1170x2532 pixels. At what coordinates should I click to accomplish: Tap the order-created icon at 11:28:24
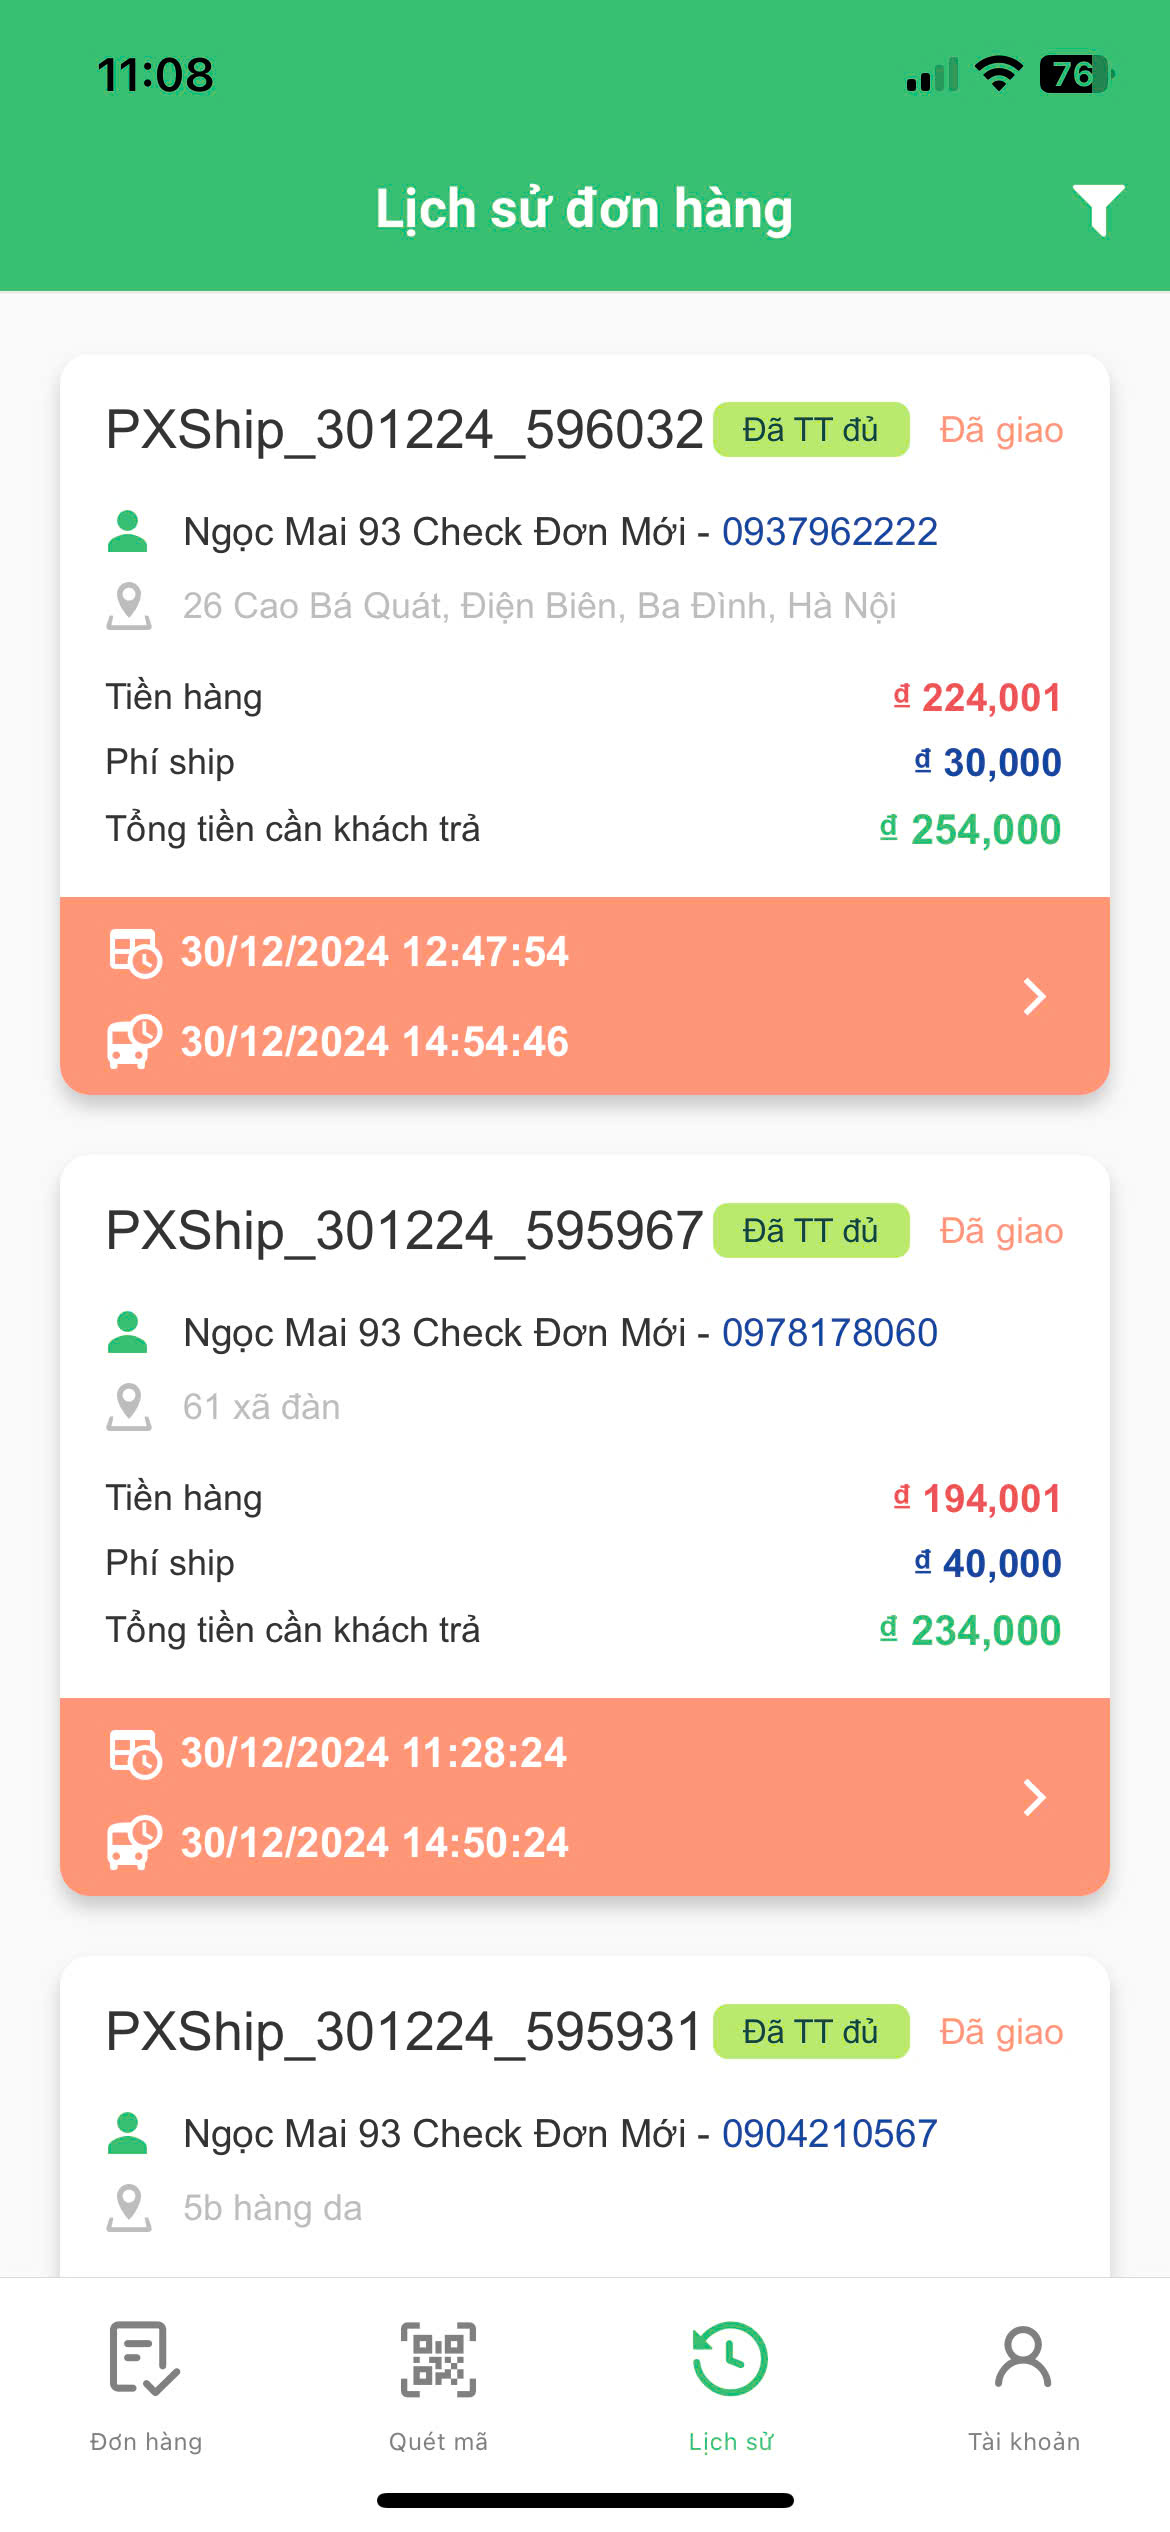[134, 1753]
